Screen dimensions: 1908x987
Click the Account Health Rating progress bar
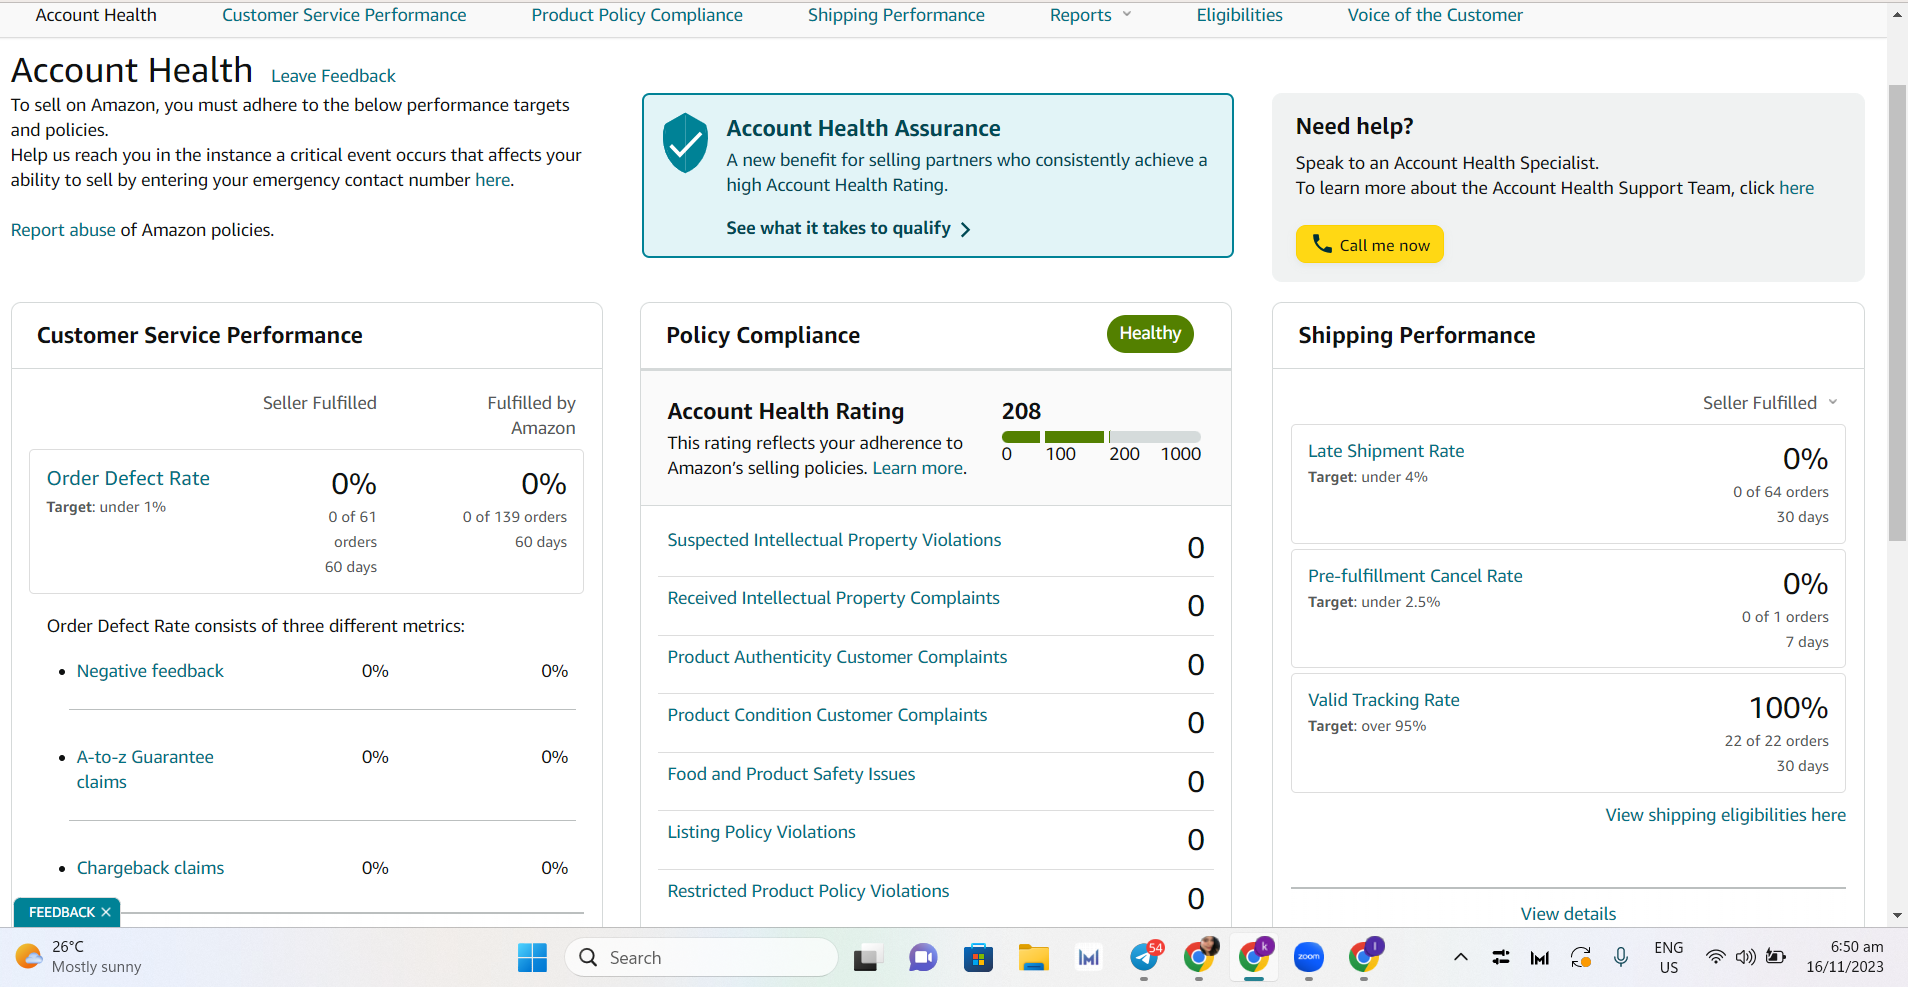(1101, 437)
